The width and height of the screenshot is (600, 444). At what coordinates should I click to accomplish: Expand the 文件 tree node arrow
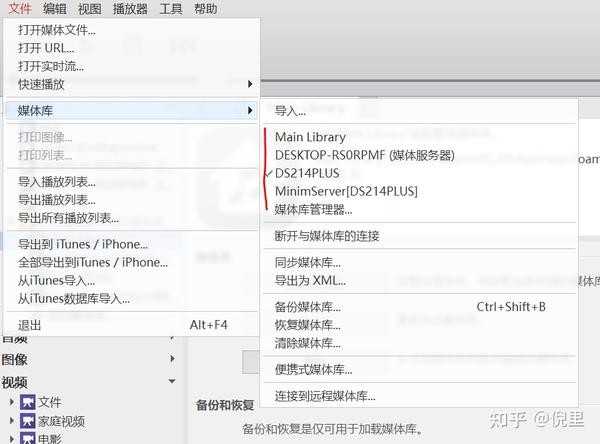12,402
